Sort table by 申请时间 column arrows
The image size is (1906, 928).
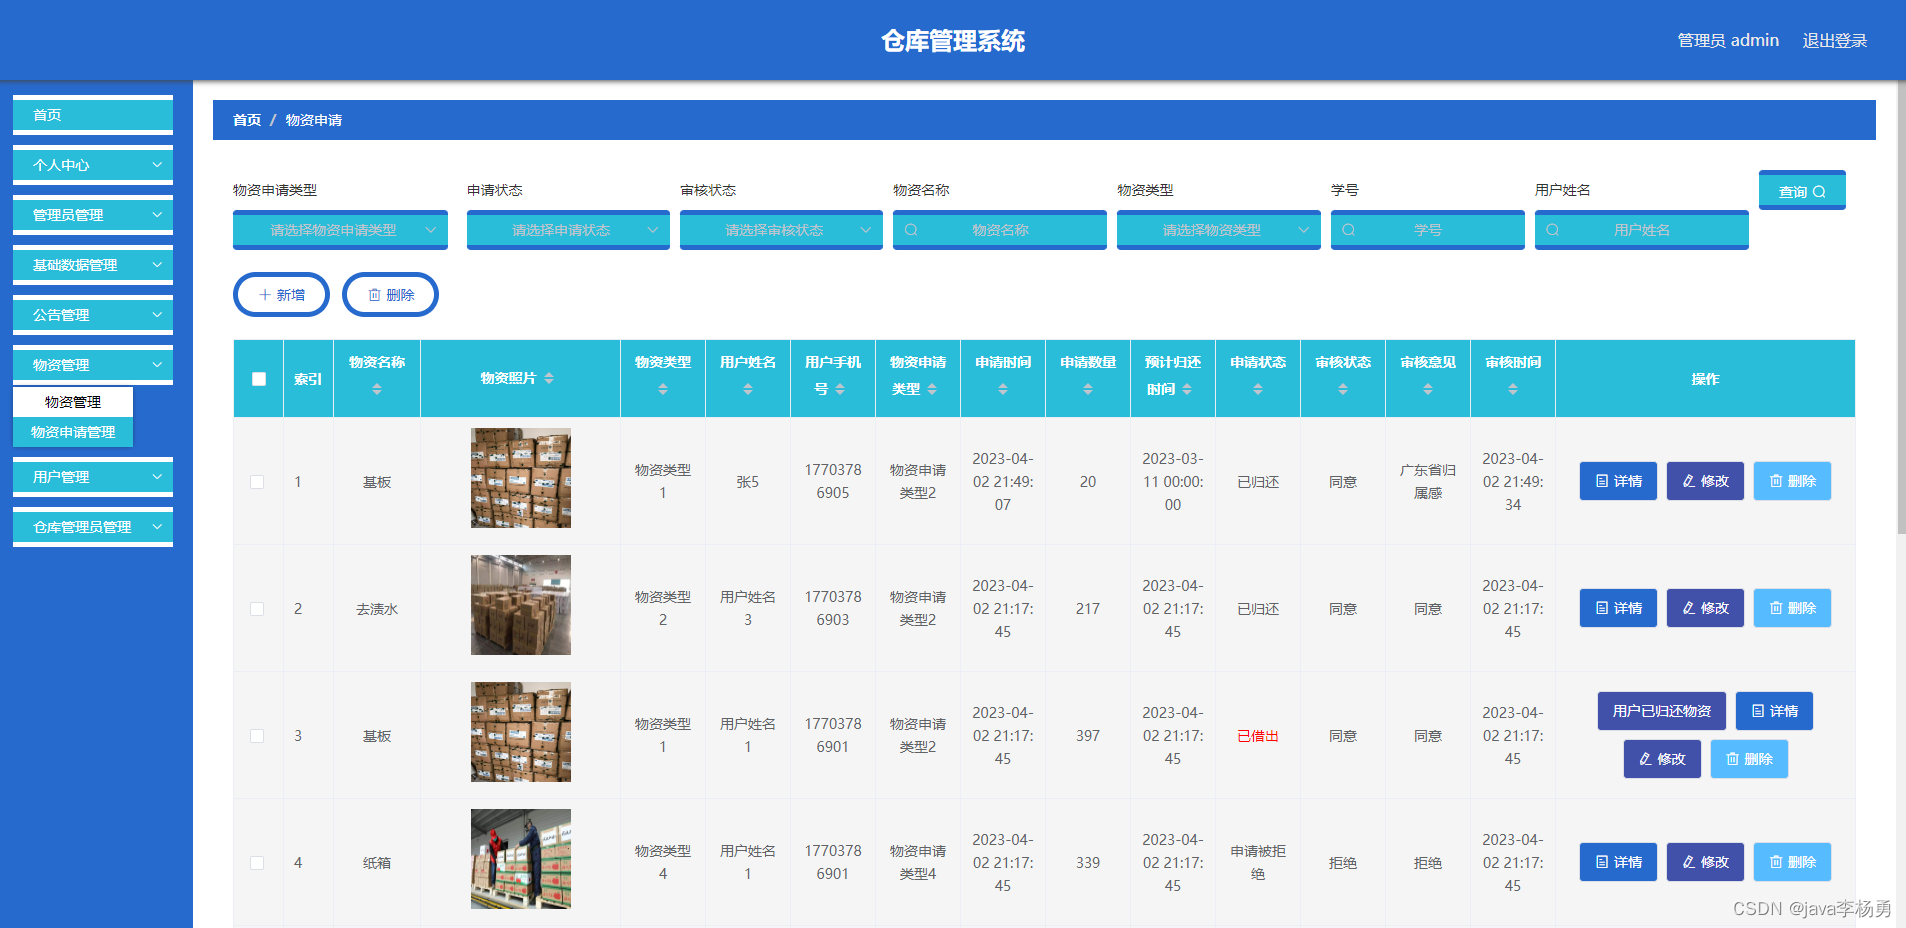1003,389
